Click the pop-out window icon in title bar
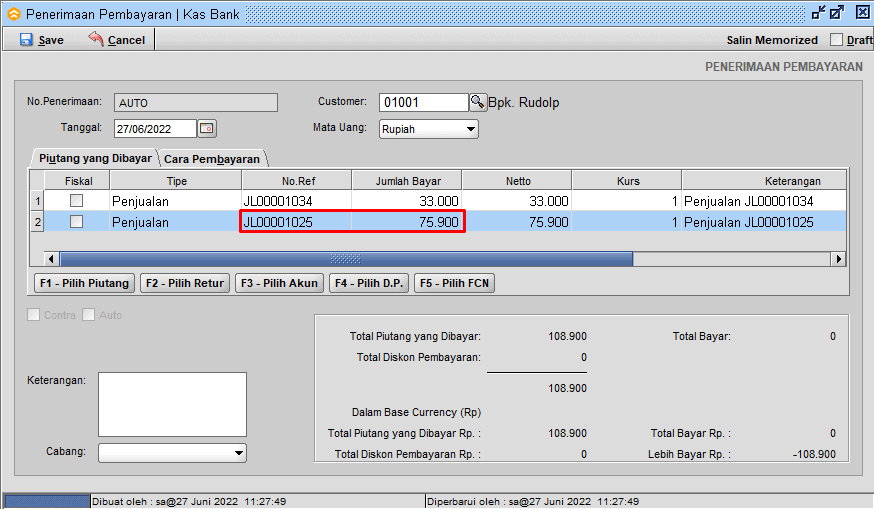 (x=837, y=12)
